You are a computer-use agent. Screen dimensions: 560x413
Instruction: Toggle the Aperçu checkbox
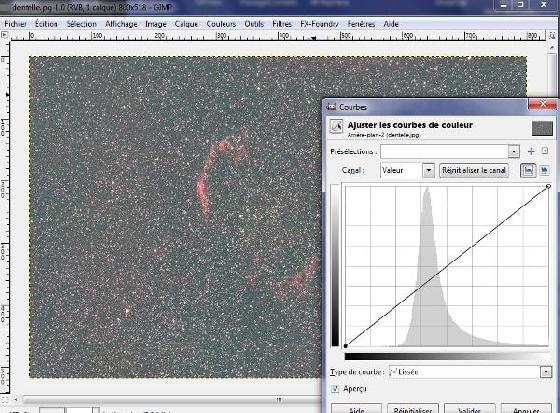(335, 389)
